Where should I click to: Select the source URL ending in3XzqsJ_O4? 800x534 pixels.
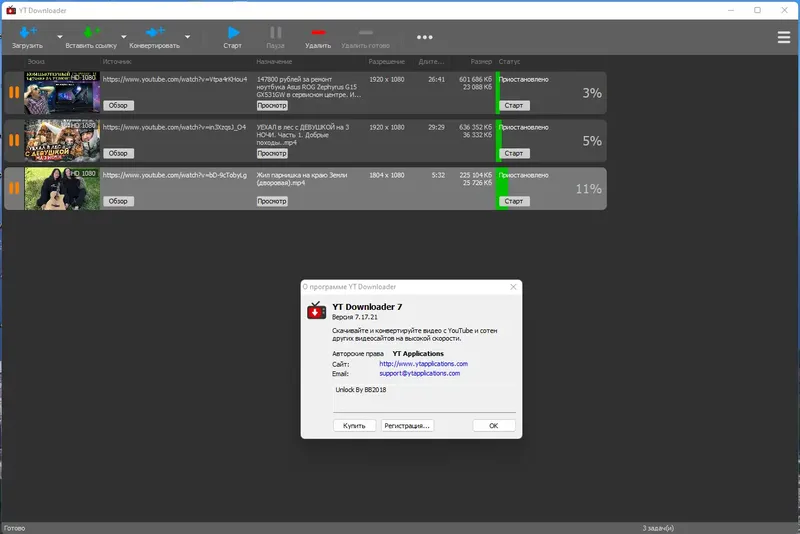pyautogui.click(x=174, y=128)
